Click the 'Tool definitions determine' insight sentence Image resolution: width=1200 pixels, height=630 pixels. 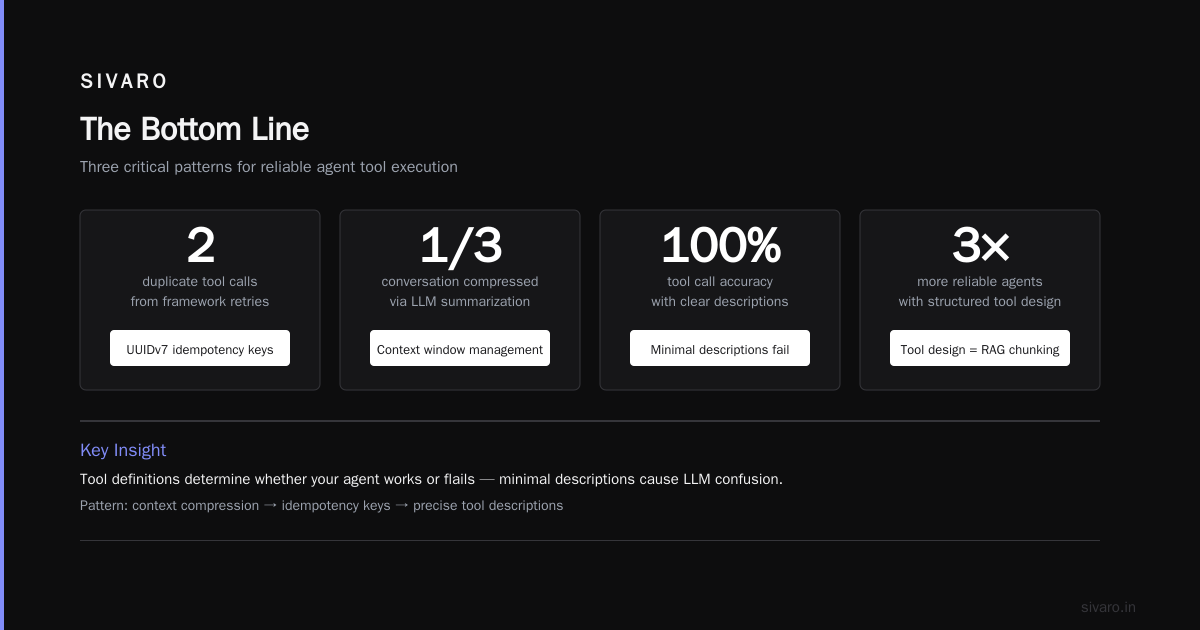tap(431, 479)
